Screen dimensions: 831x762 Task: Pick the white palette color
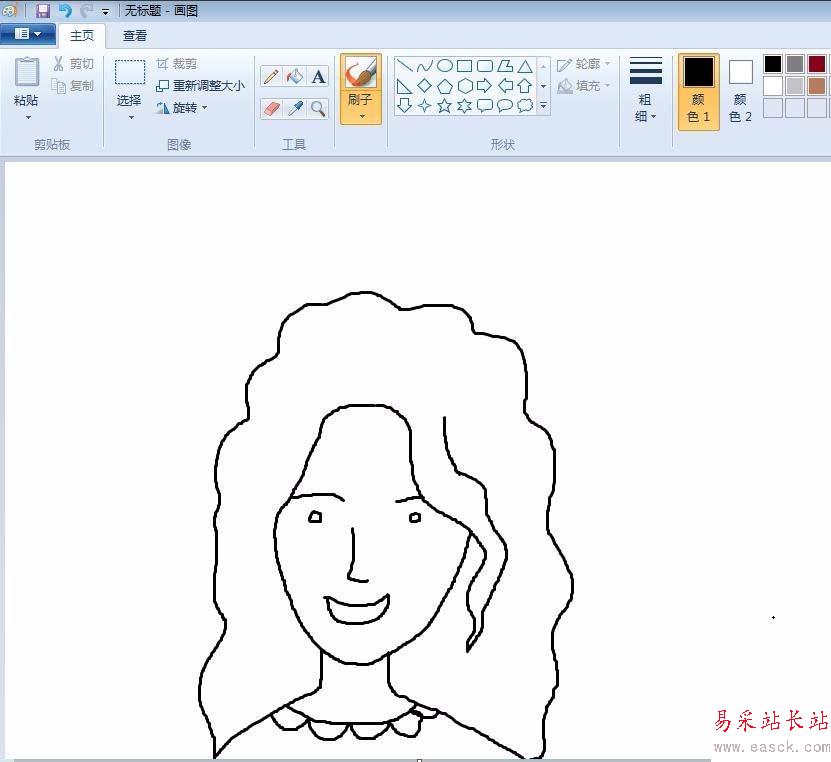click(x=773, y=86)
